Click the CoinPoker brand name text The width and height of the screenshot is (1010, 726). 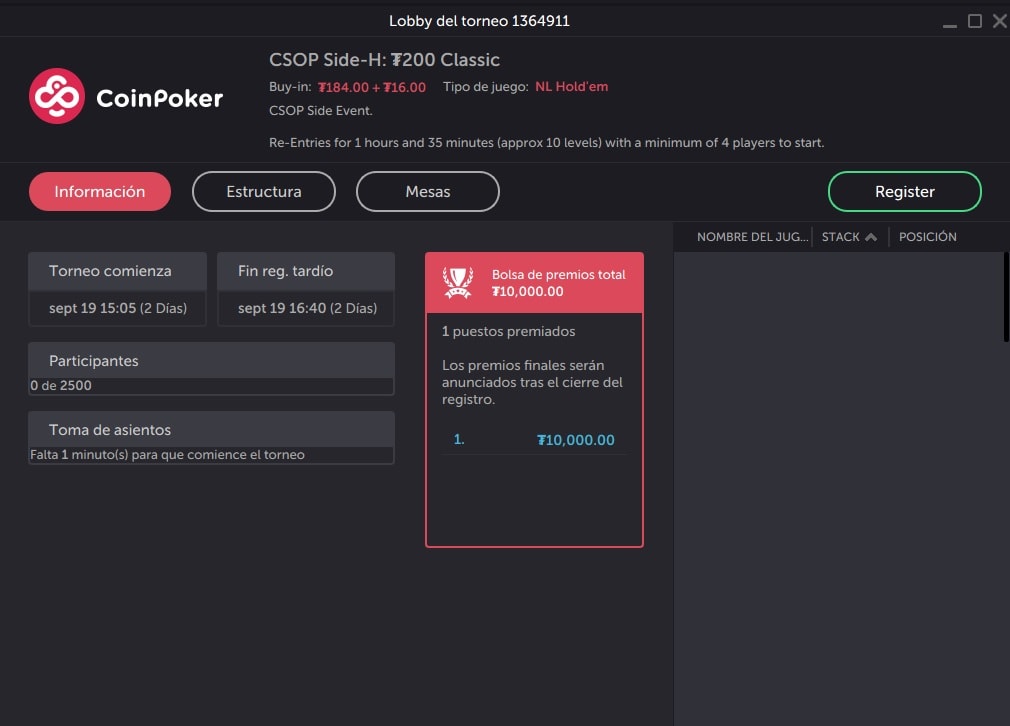(x=160, y=98)
